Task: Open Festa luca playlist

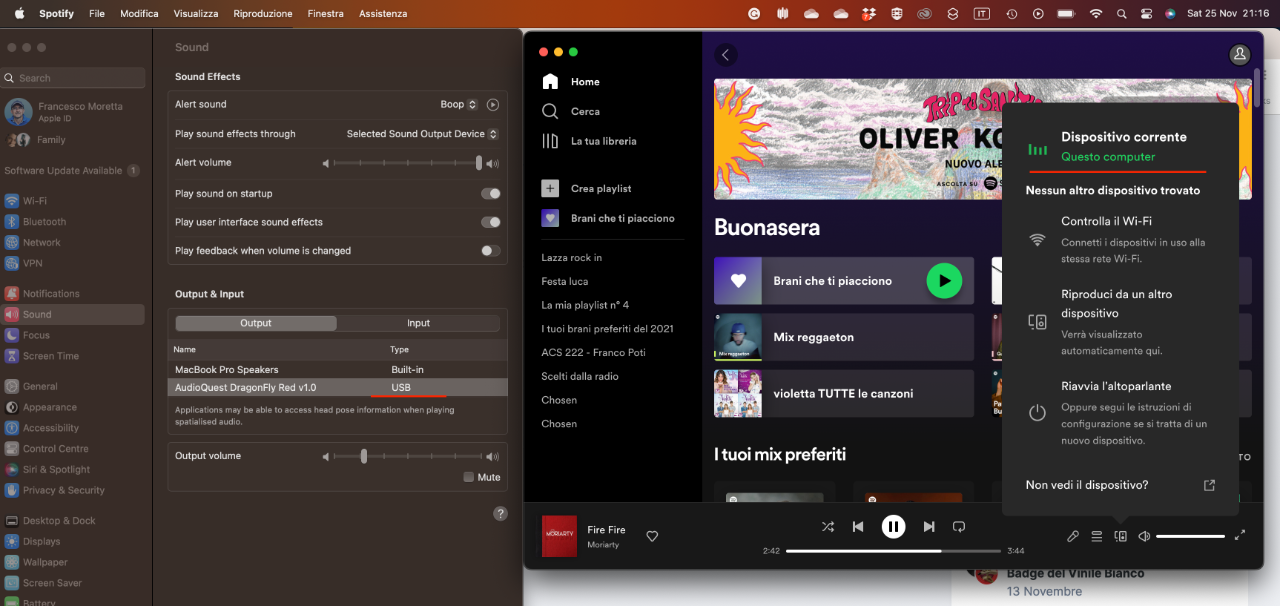Action: (x=565, y=281)
